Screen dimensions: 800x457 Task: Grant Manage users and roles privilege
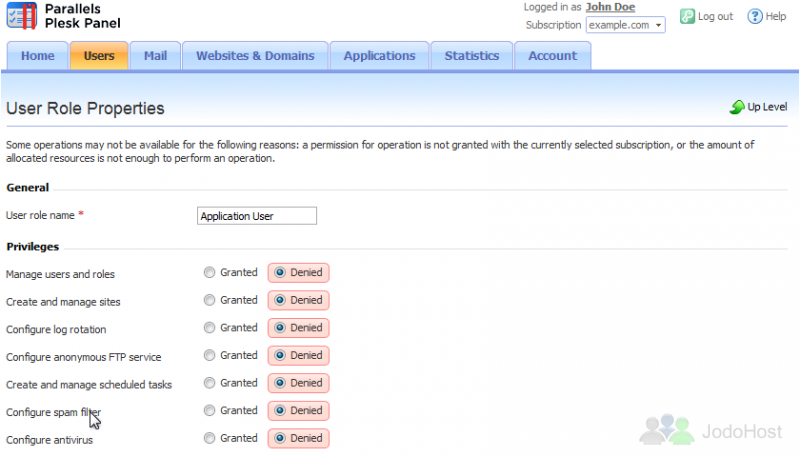click(209, 272)
